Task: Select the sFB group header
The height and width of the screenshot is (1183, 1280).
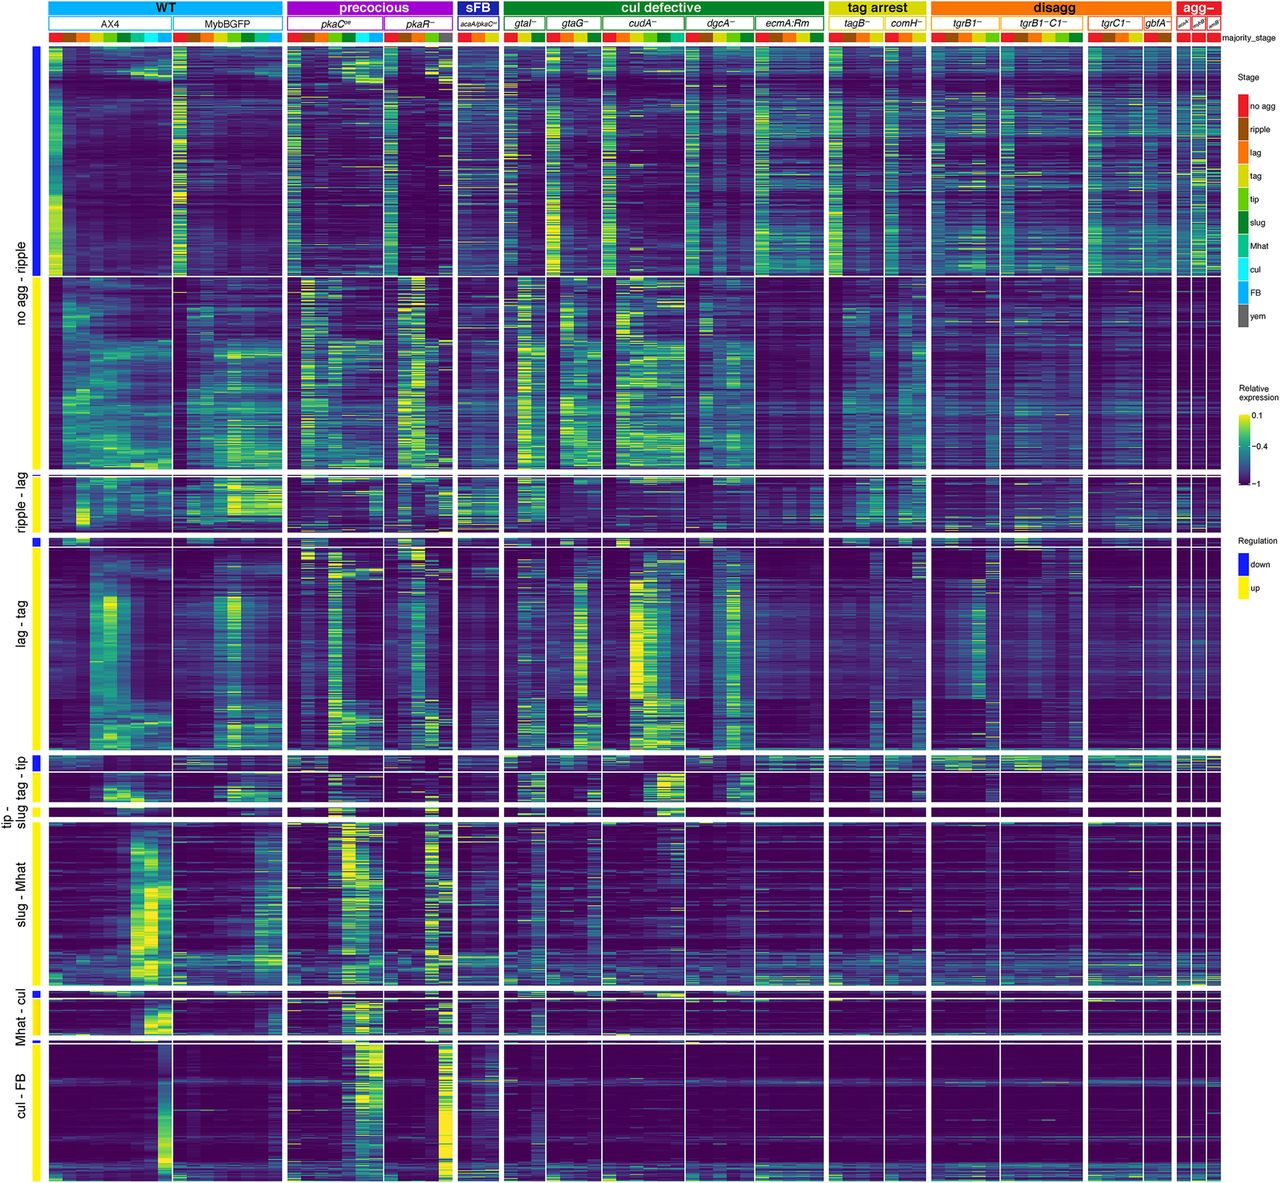Action: (478, 8)
